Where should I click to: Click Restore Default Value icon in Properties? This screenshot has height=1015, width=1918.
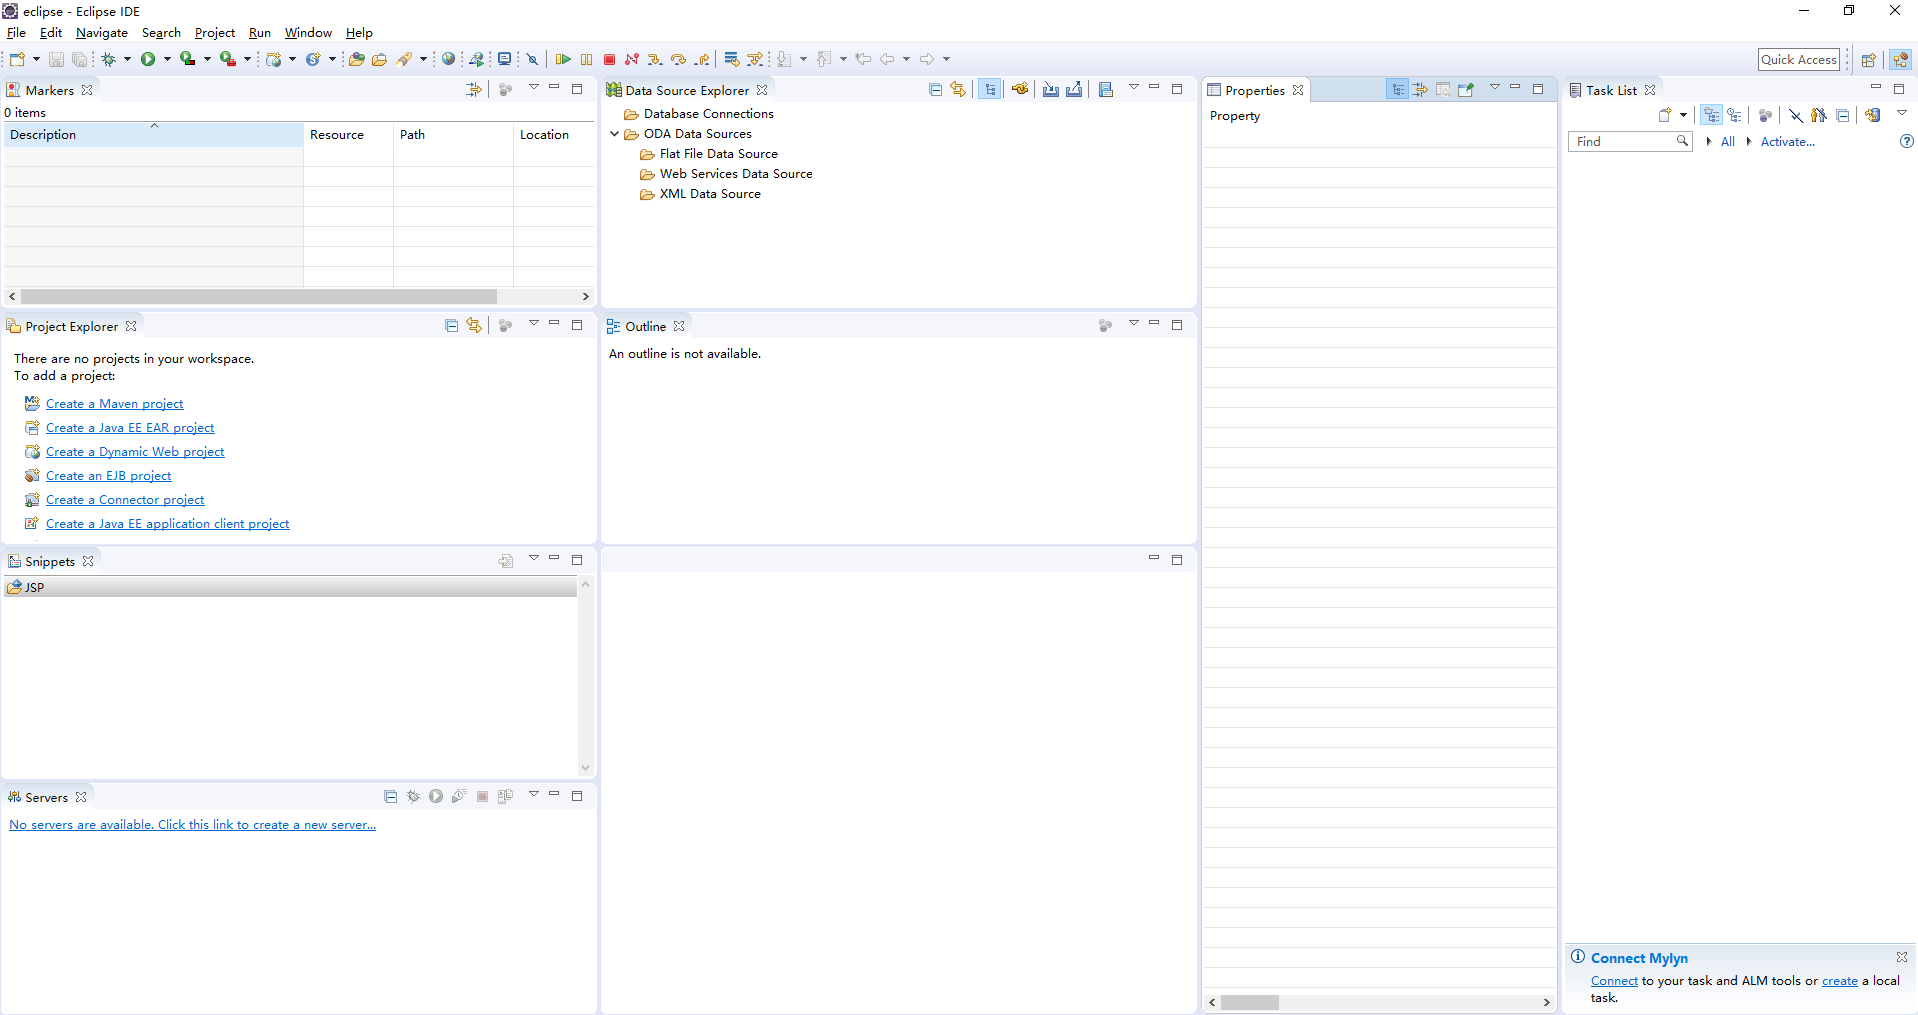click(x=1443, y=90)
